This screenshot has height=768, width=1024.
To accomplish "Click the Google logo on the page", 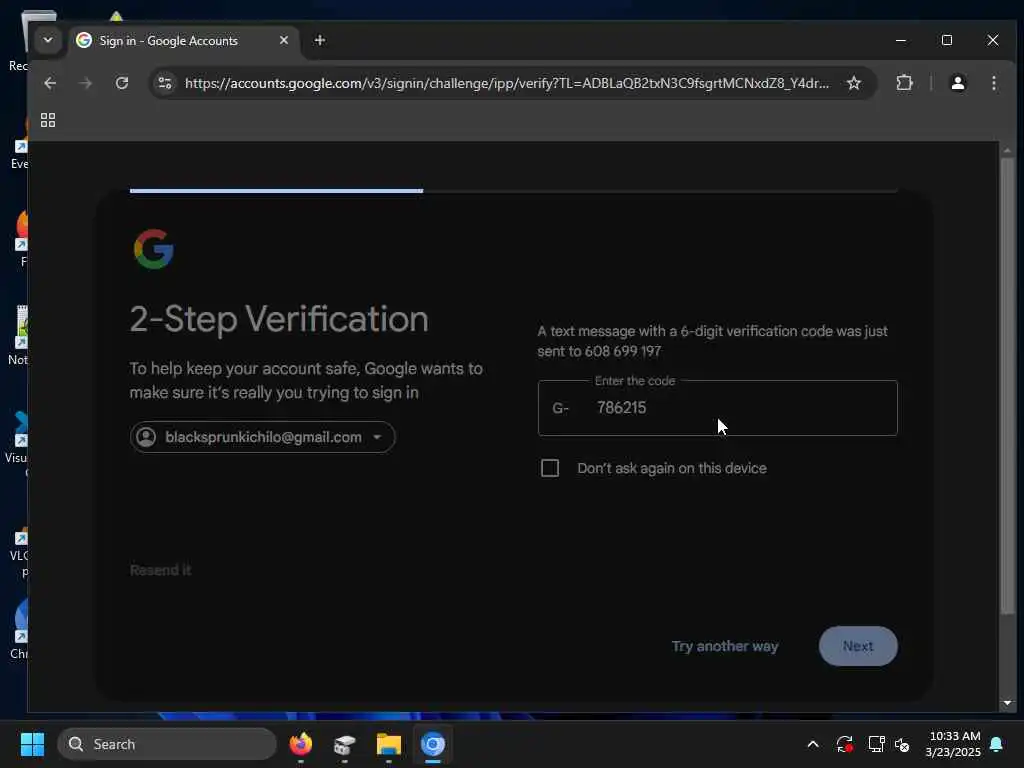I will pos(153,249).
